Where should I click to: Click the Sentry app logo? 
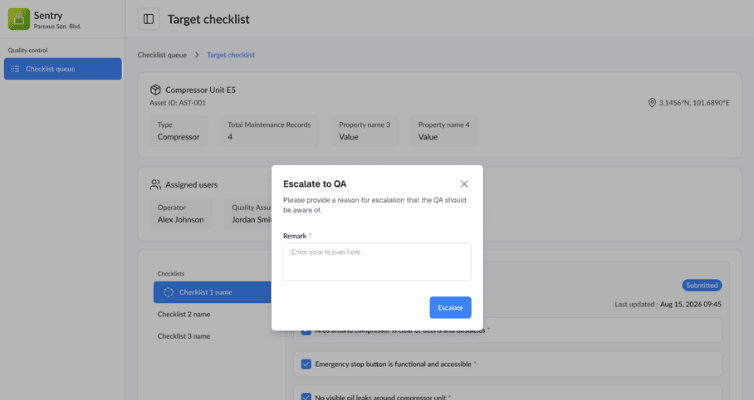click(19, 19)
